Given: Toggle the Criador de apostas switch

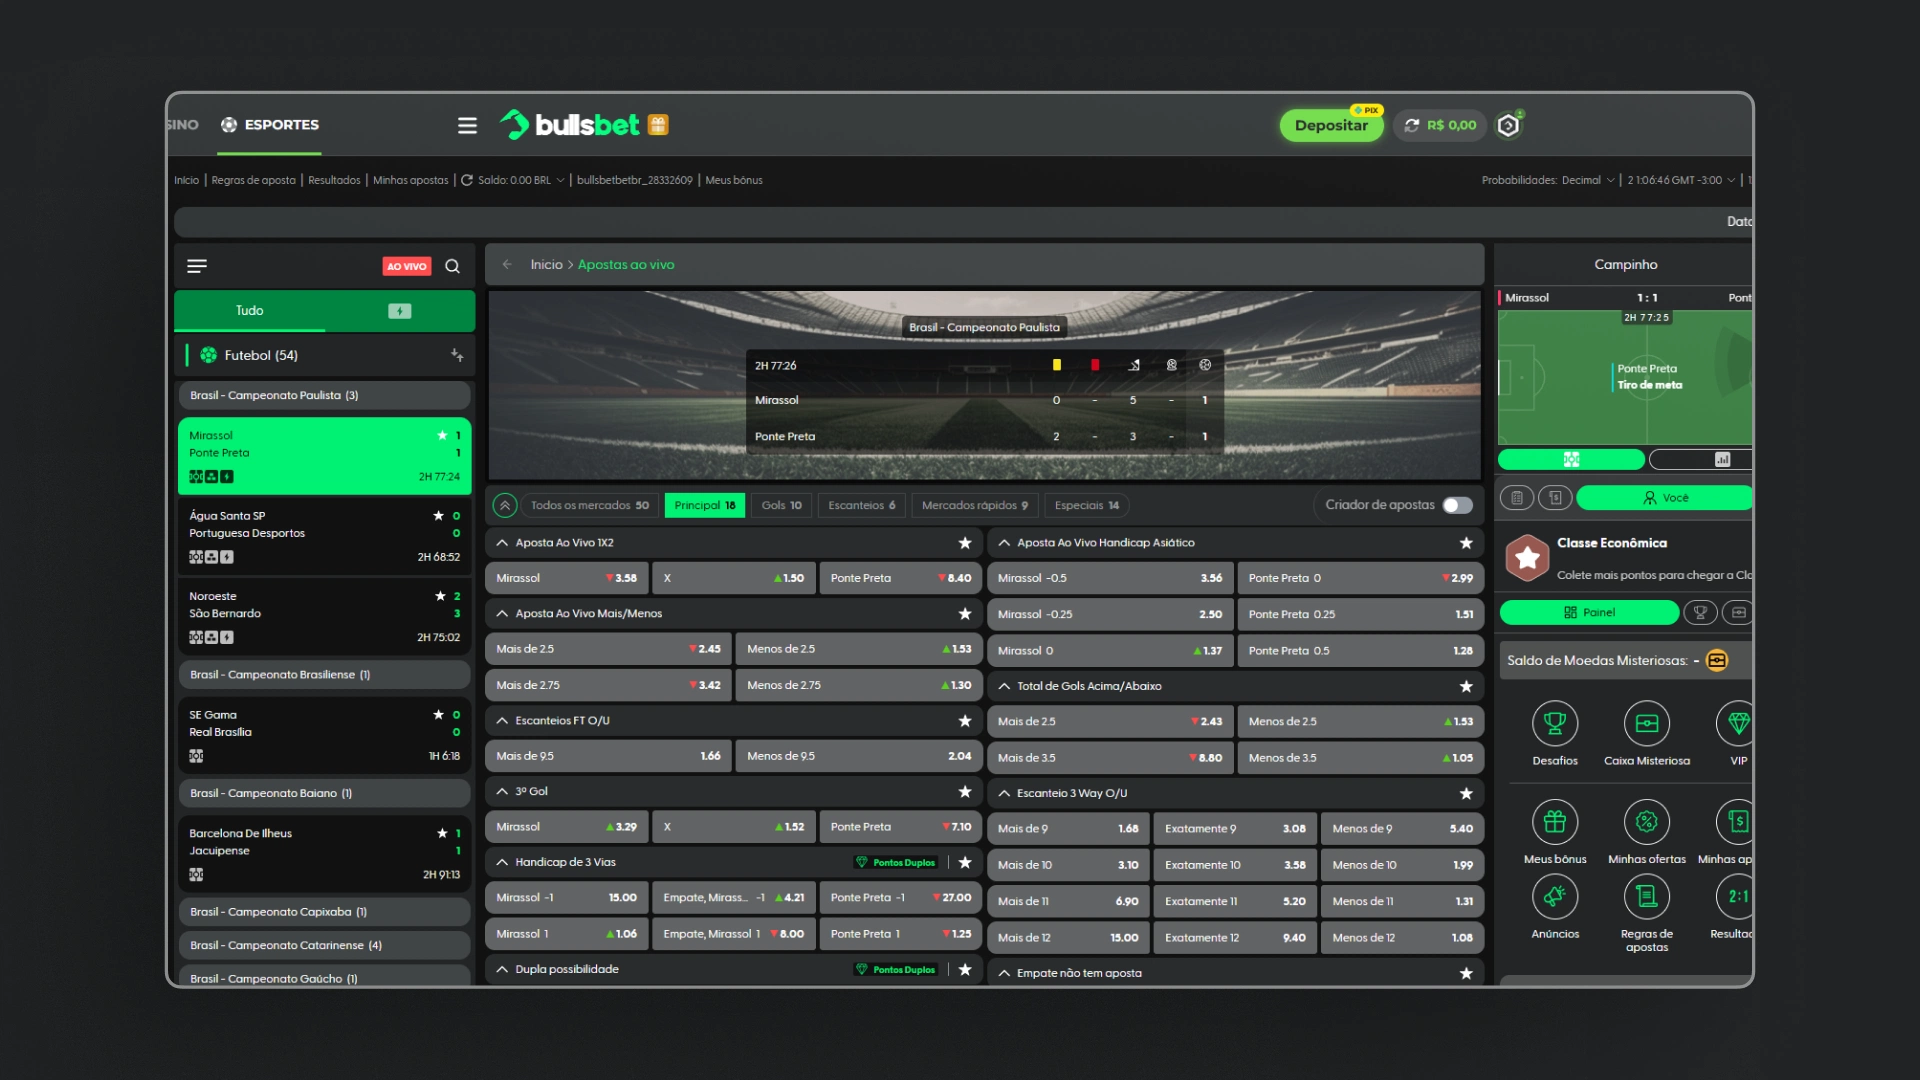Looking at the screenshot, I should point(1457,505).
